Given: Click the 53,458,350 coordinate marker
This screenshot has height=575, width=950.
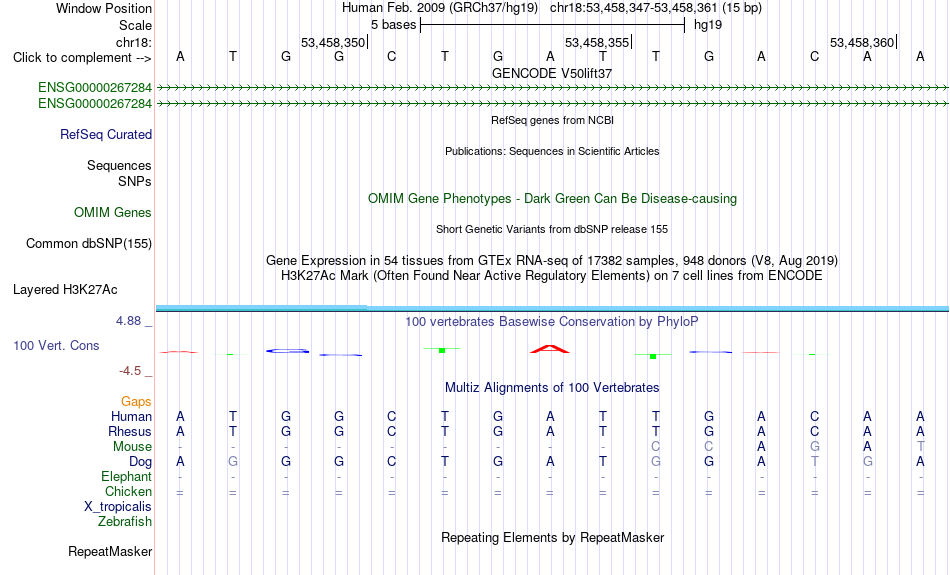Looking at the screenshot, I should click(333, 42).
